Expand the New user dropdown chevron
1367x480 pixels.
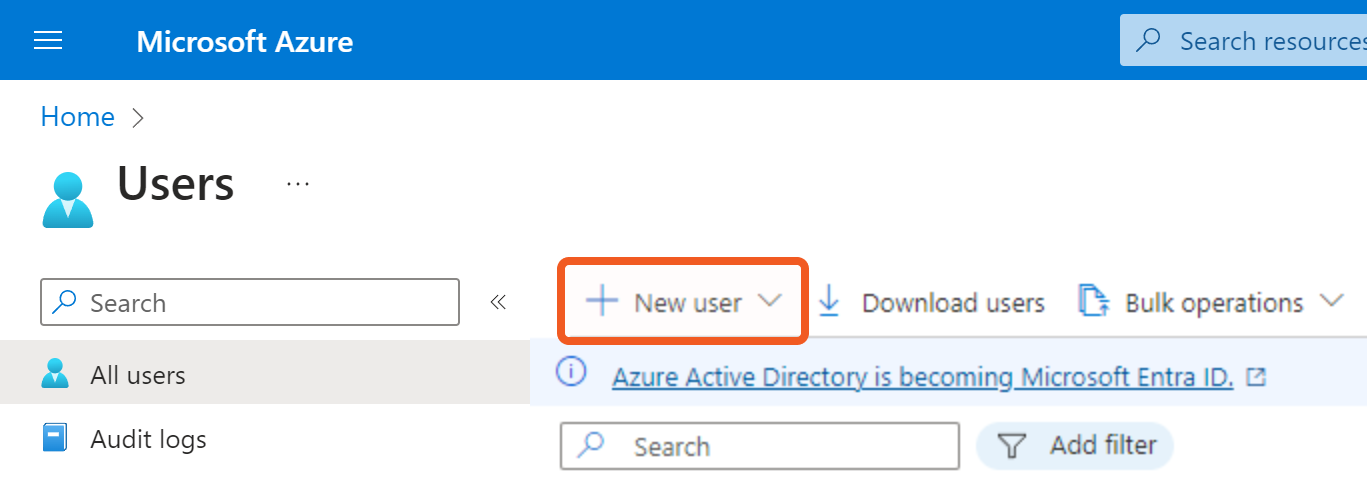[x=769, y=301]
